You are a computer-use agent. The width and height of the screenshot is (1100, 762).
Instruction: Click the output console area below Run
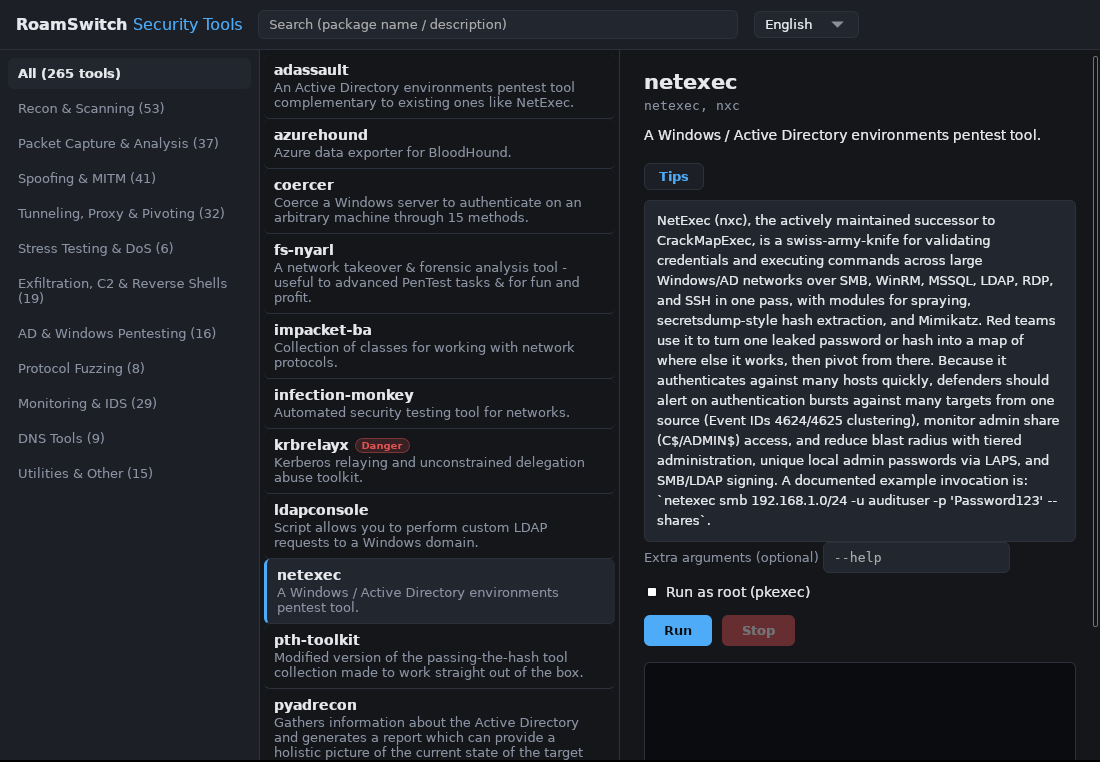tap(859, 711)
